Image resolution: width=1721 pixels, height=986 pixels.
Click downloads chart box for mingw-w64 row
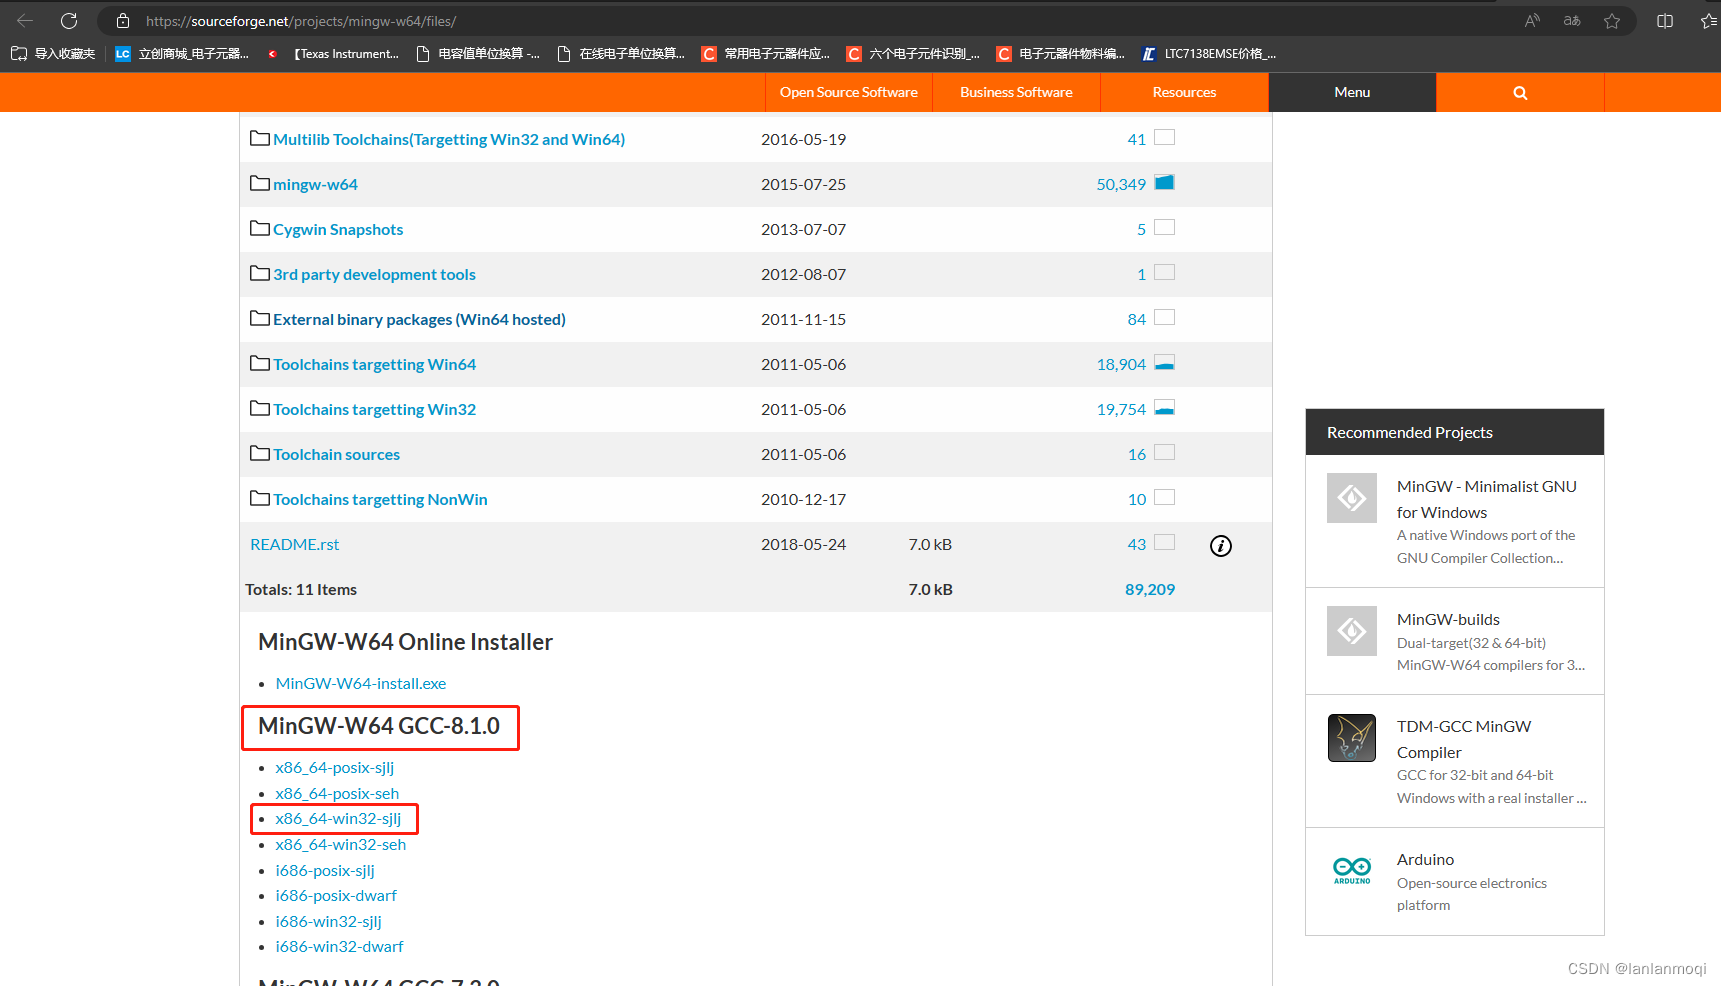[1164, 182]
